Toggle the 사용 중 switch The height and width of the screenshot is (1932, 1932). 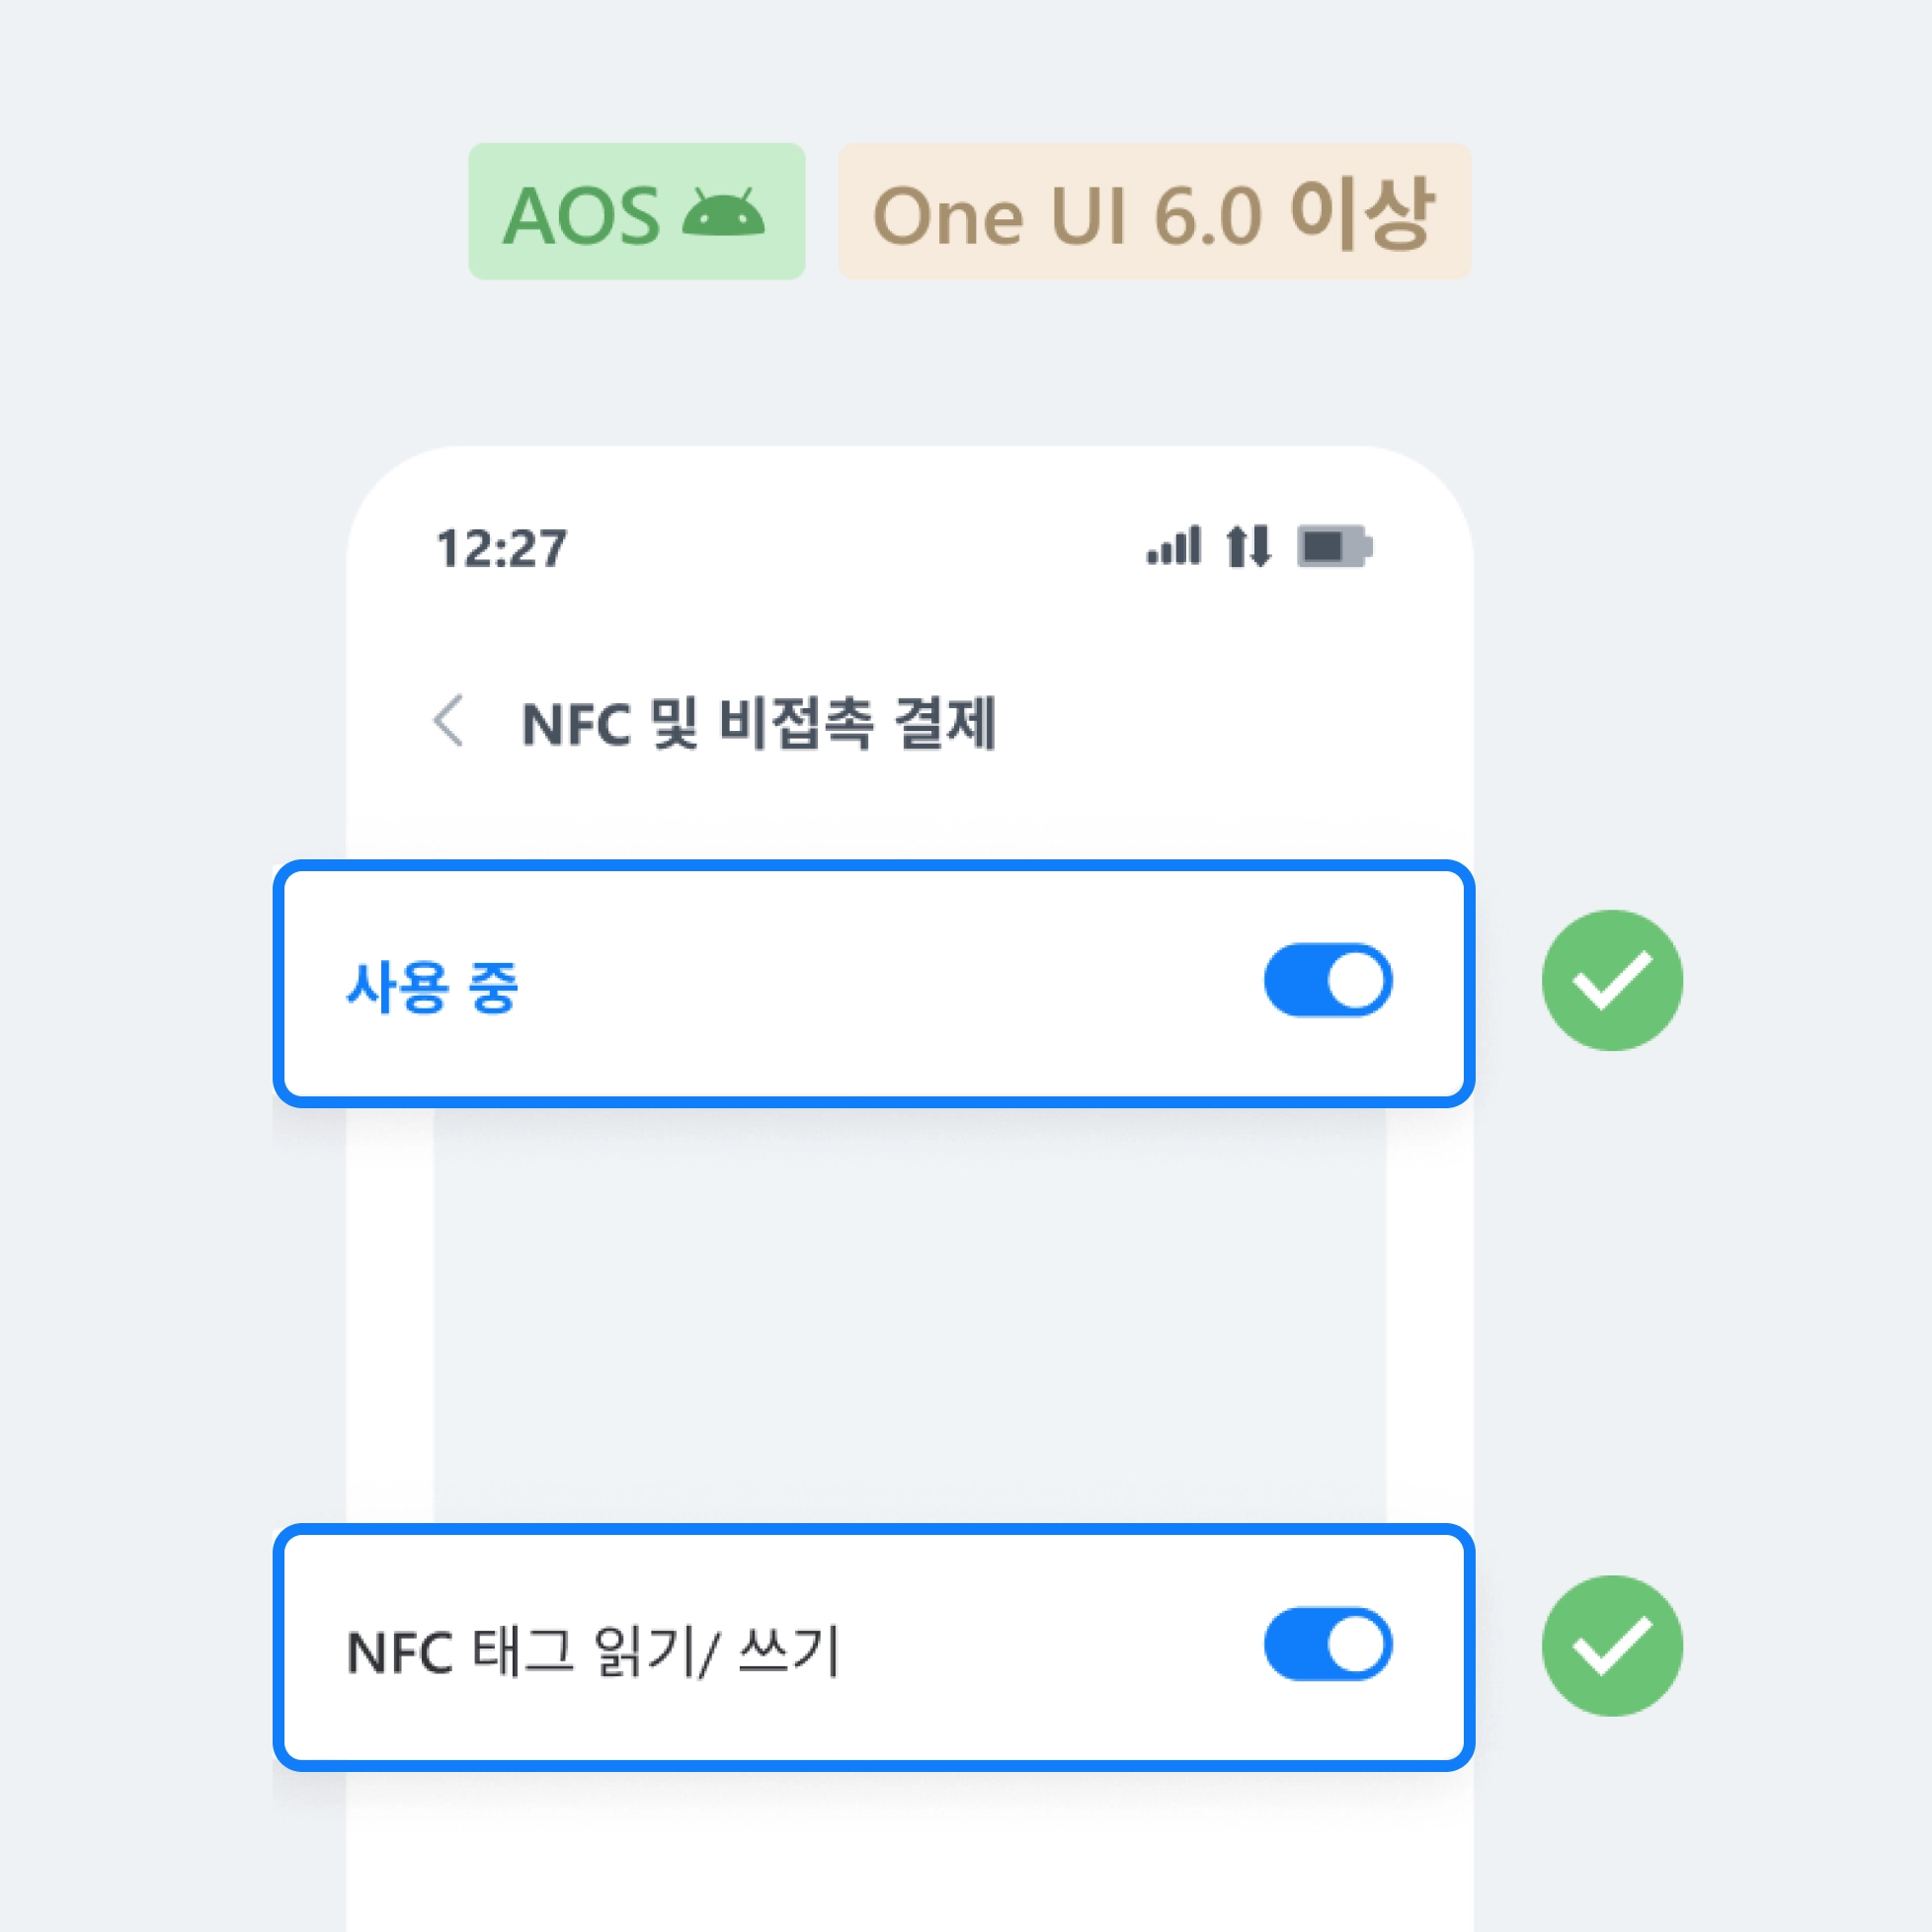click(1327, 980)
